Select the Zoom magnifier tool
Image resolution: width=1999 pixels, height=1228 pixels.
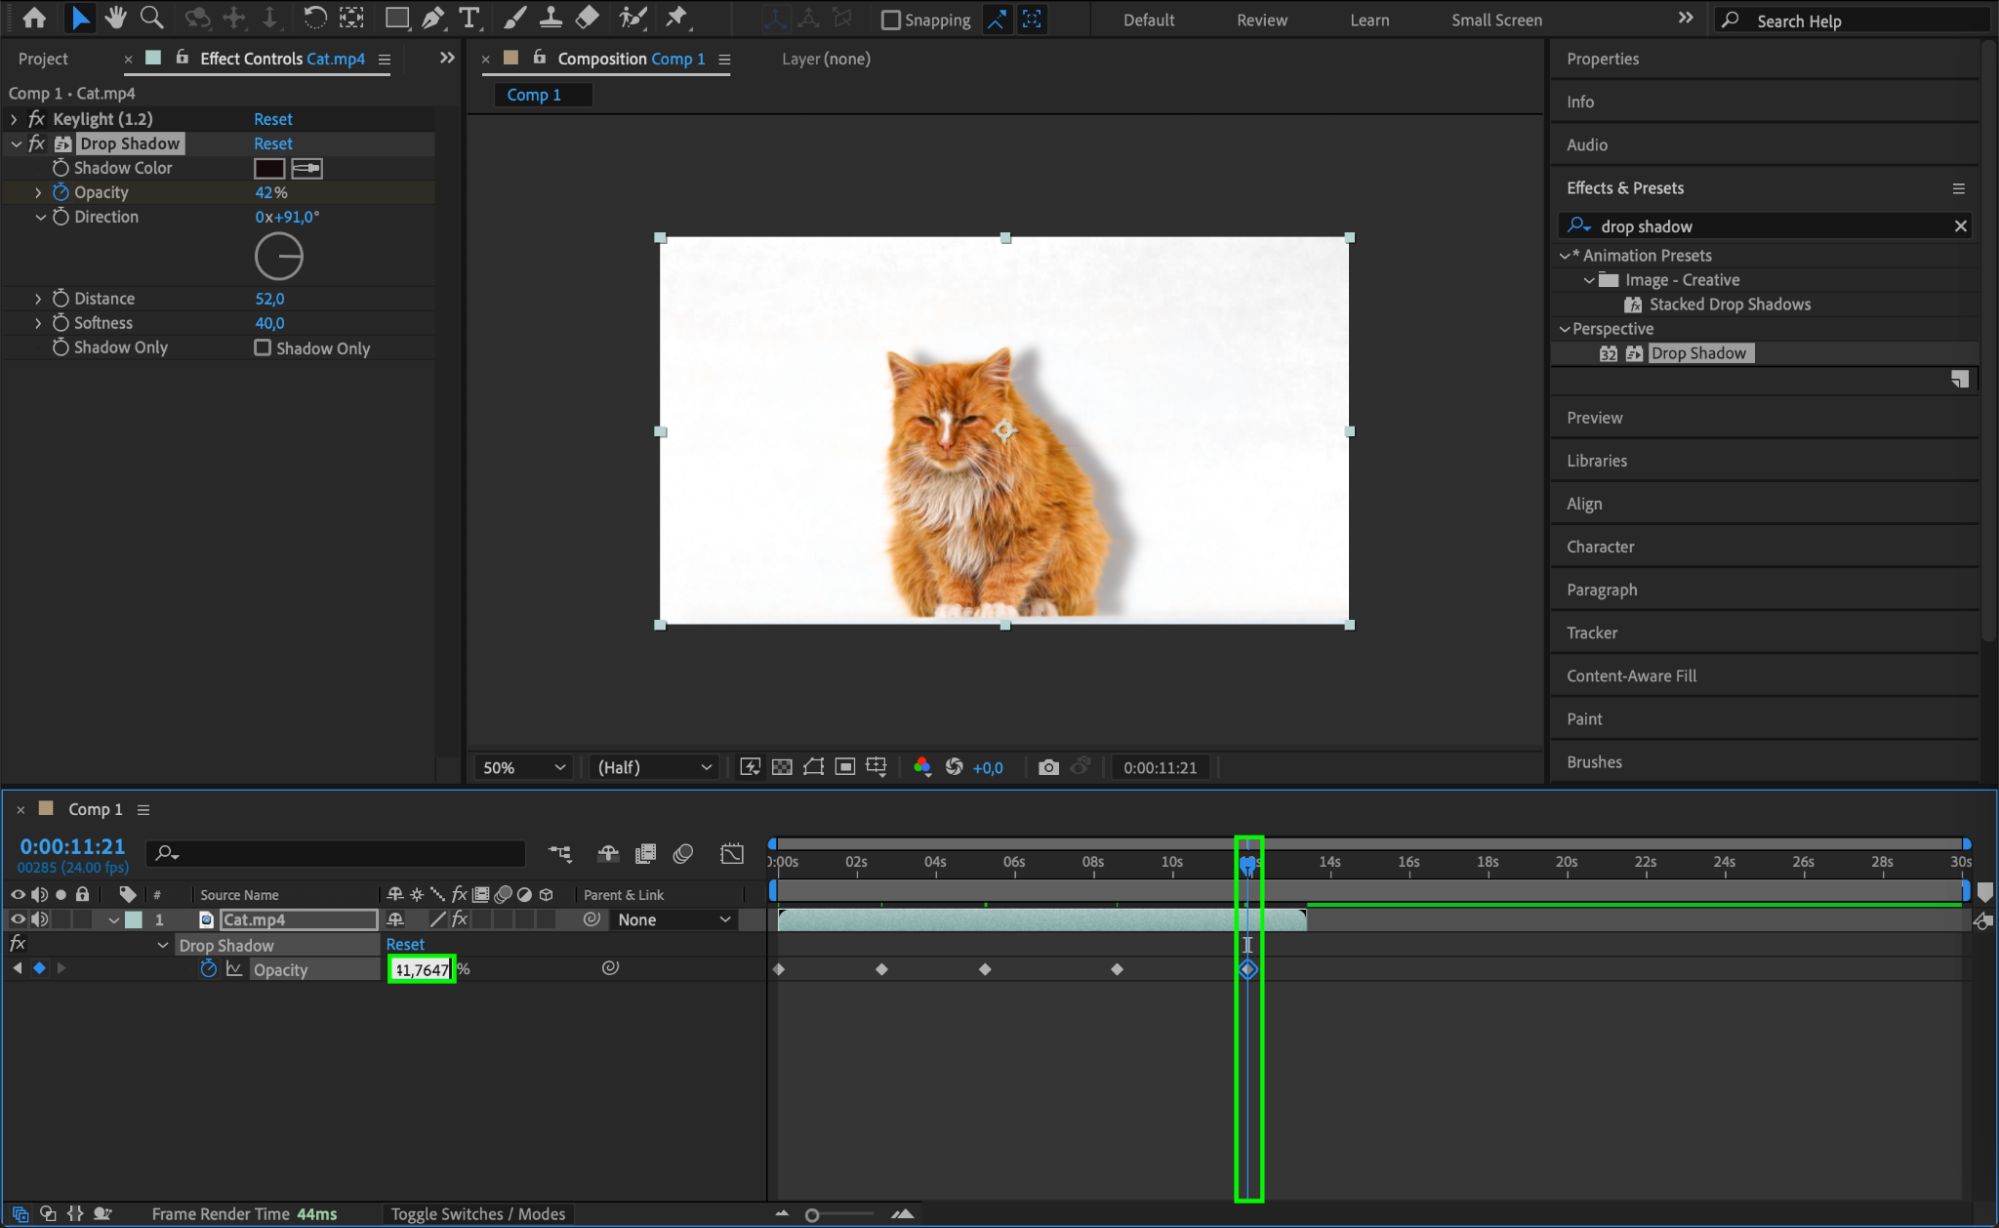point(152,18)
